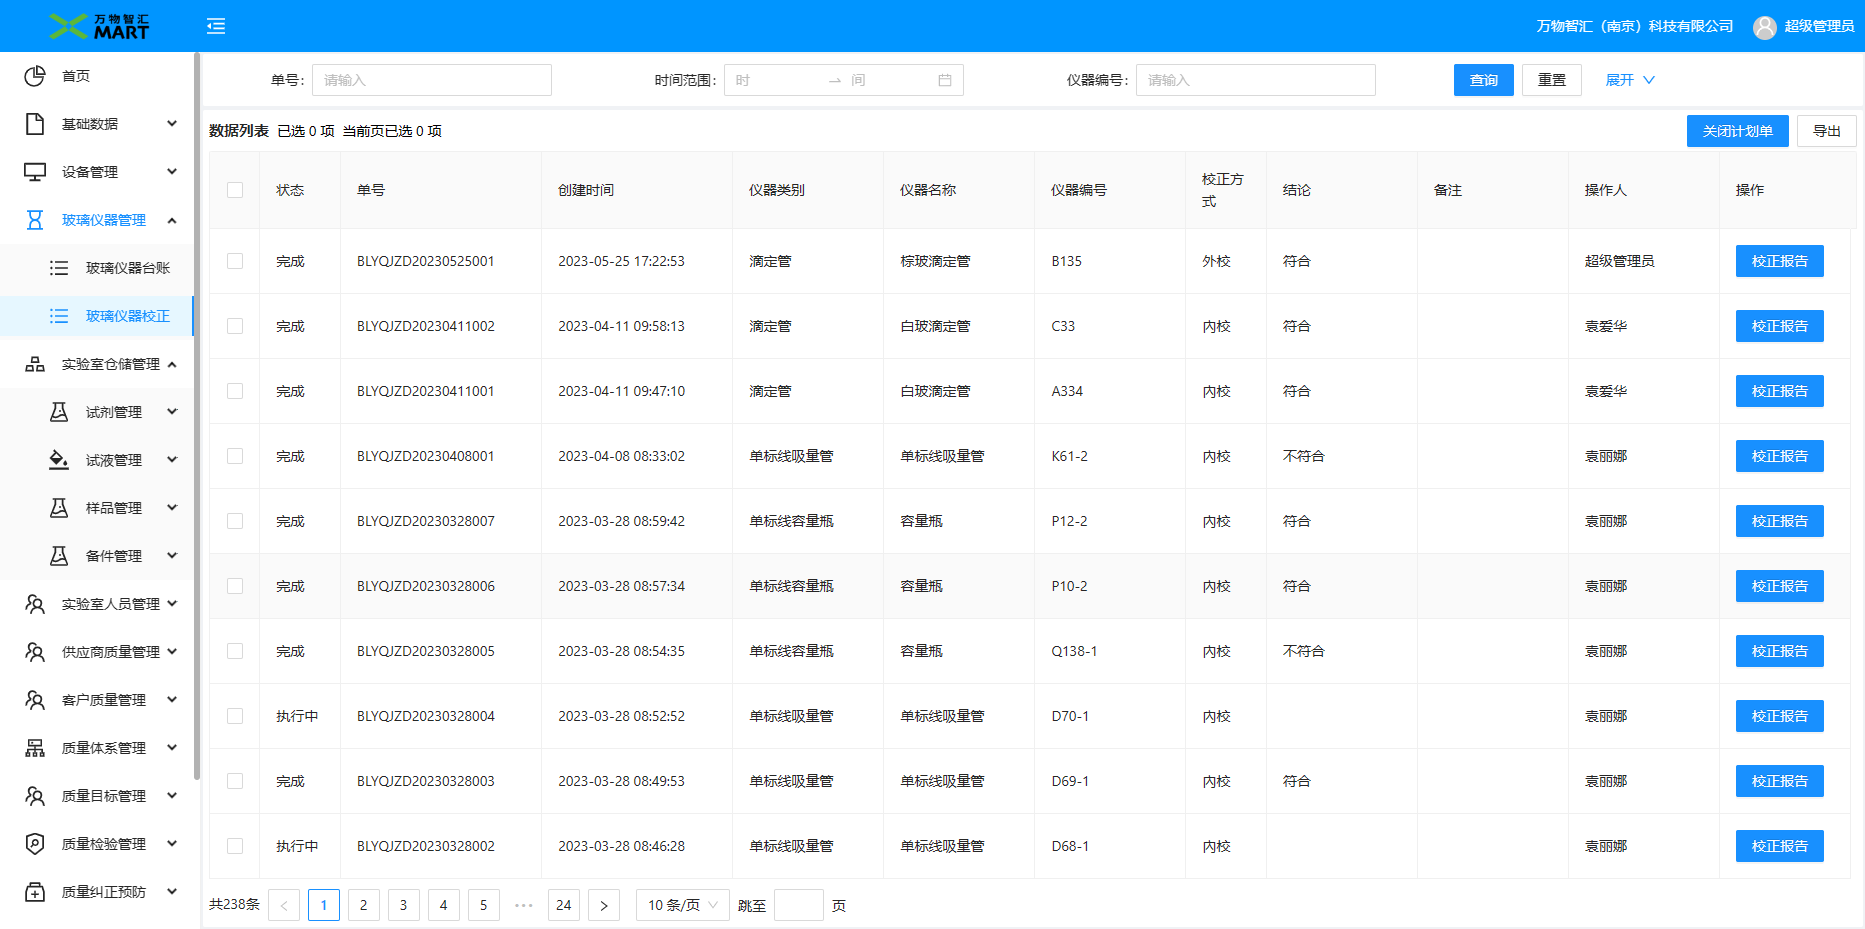Viewport: 1865px width, 929px height.
Task: Click next page arrow in pagination
Action: pyautogui.click(x=603, y=905)
